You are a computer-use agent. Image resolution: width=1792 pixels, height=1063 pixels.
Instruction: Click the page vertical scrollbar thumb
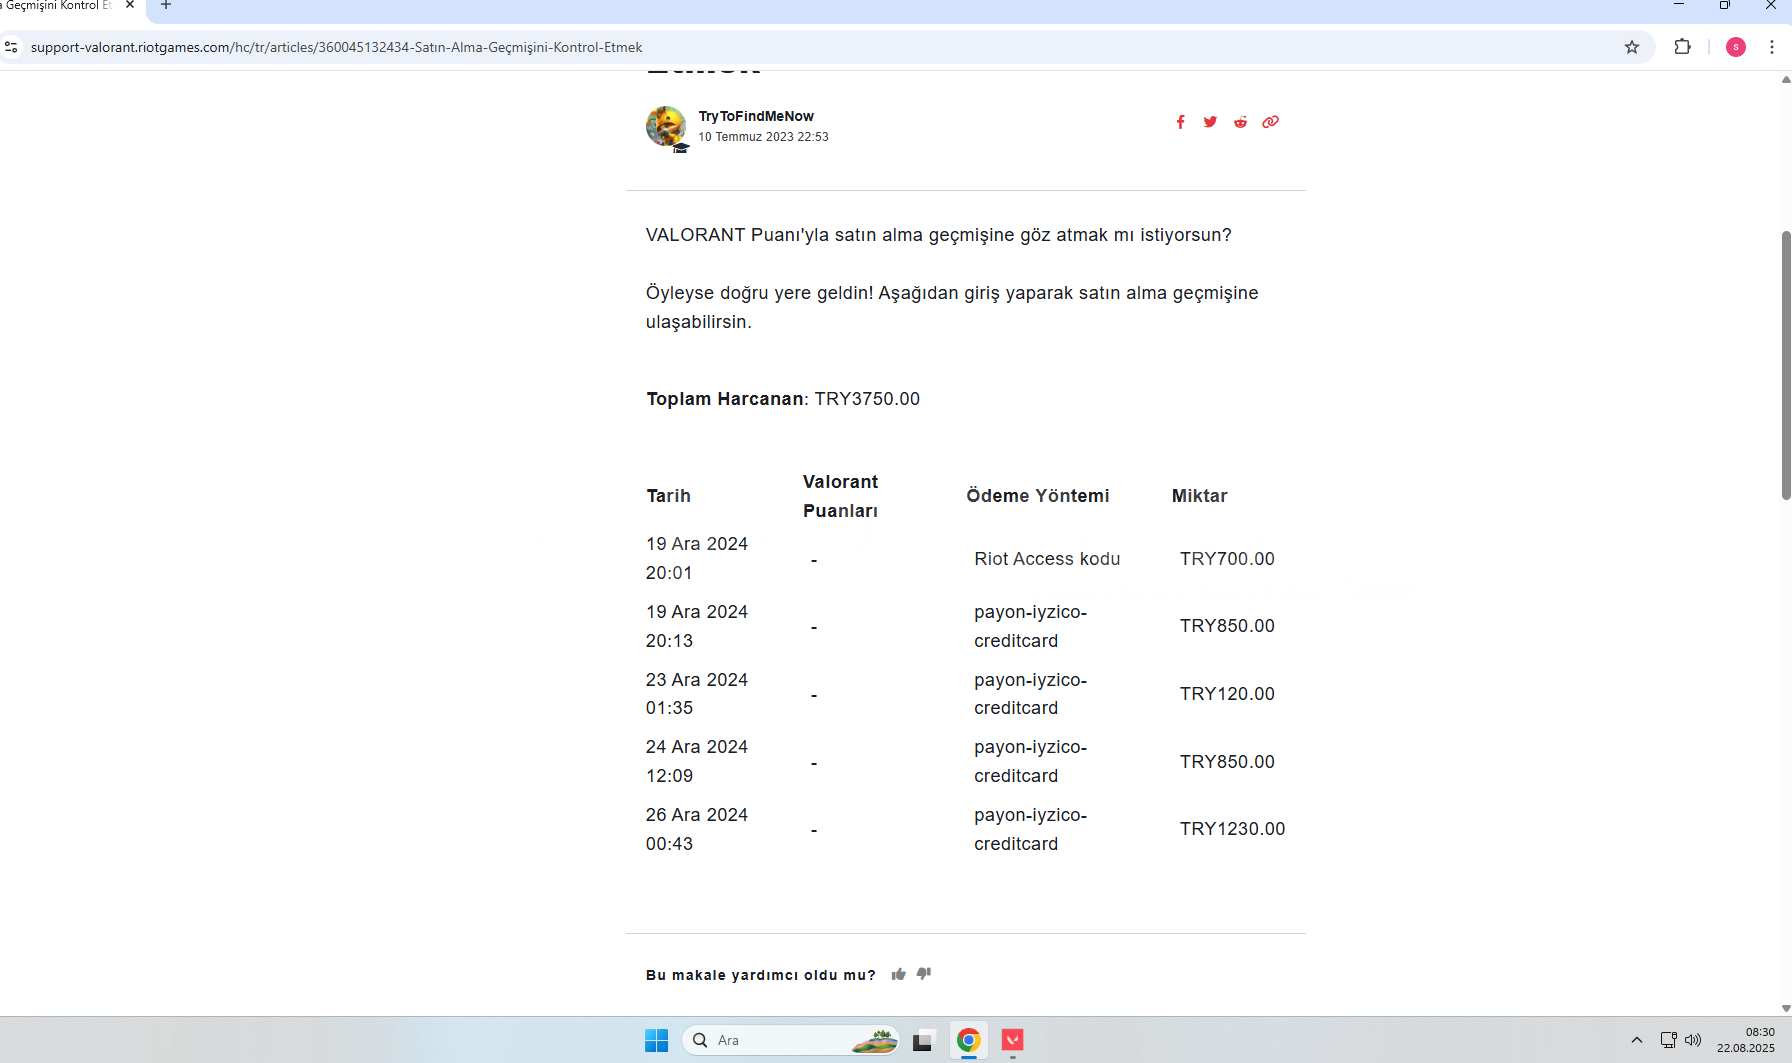(1786, 365)
